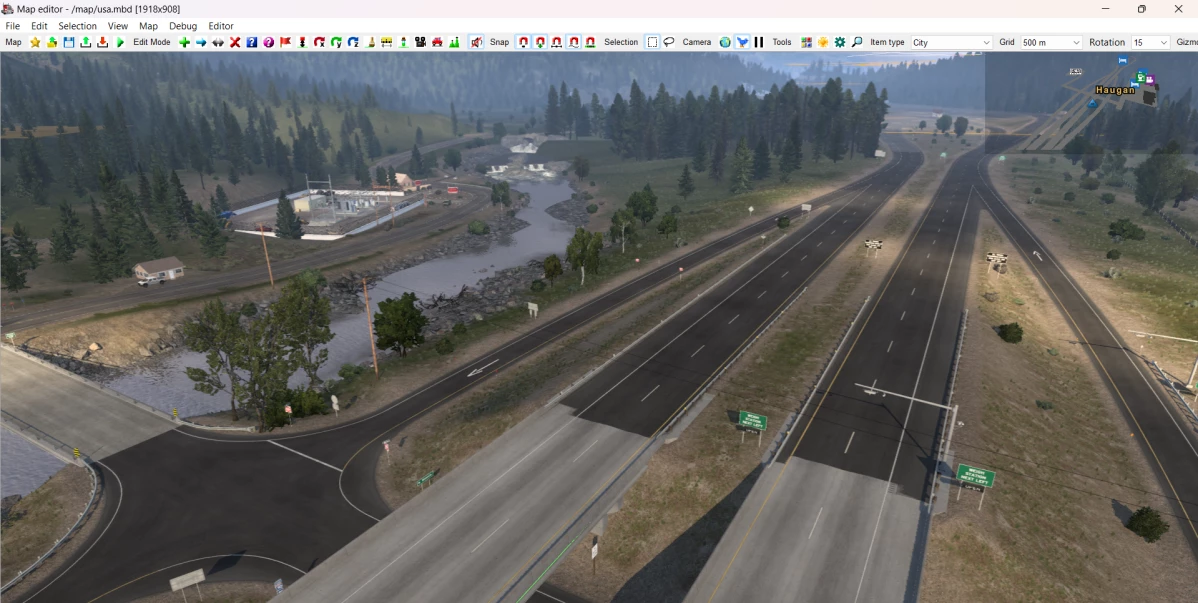
Task: Open the Rotation dropdown set to 15
Action: click(x=1148, y=42)
